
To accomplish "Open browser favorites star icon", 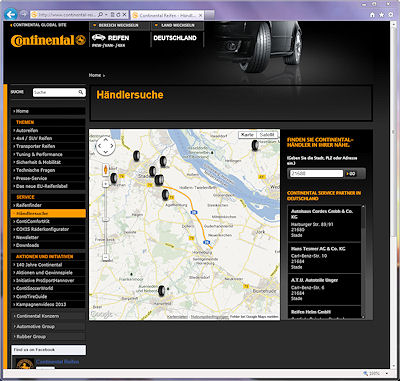I will (381, 15).
